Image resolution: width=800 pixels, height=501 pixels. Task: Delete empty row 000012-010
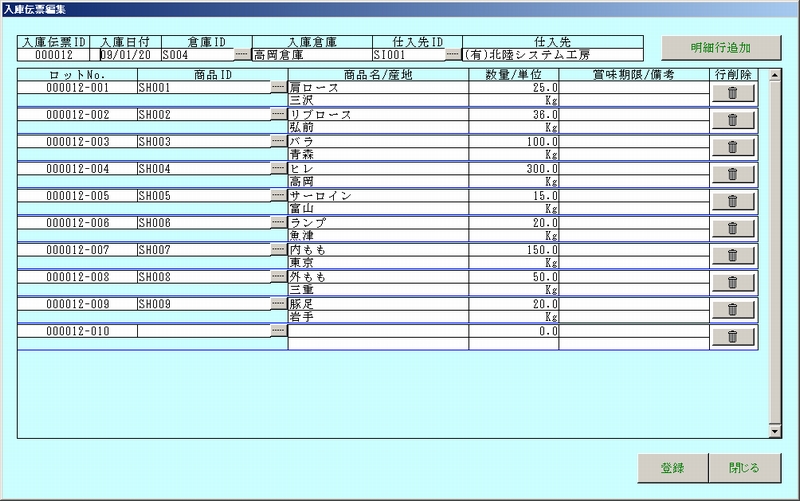tap(733, 337)
